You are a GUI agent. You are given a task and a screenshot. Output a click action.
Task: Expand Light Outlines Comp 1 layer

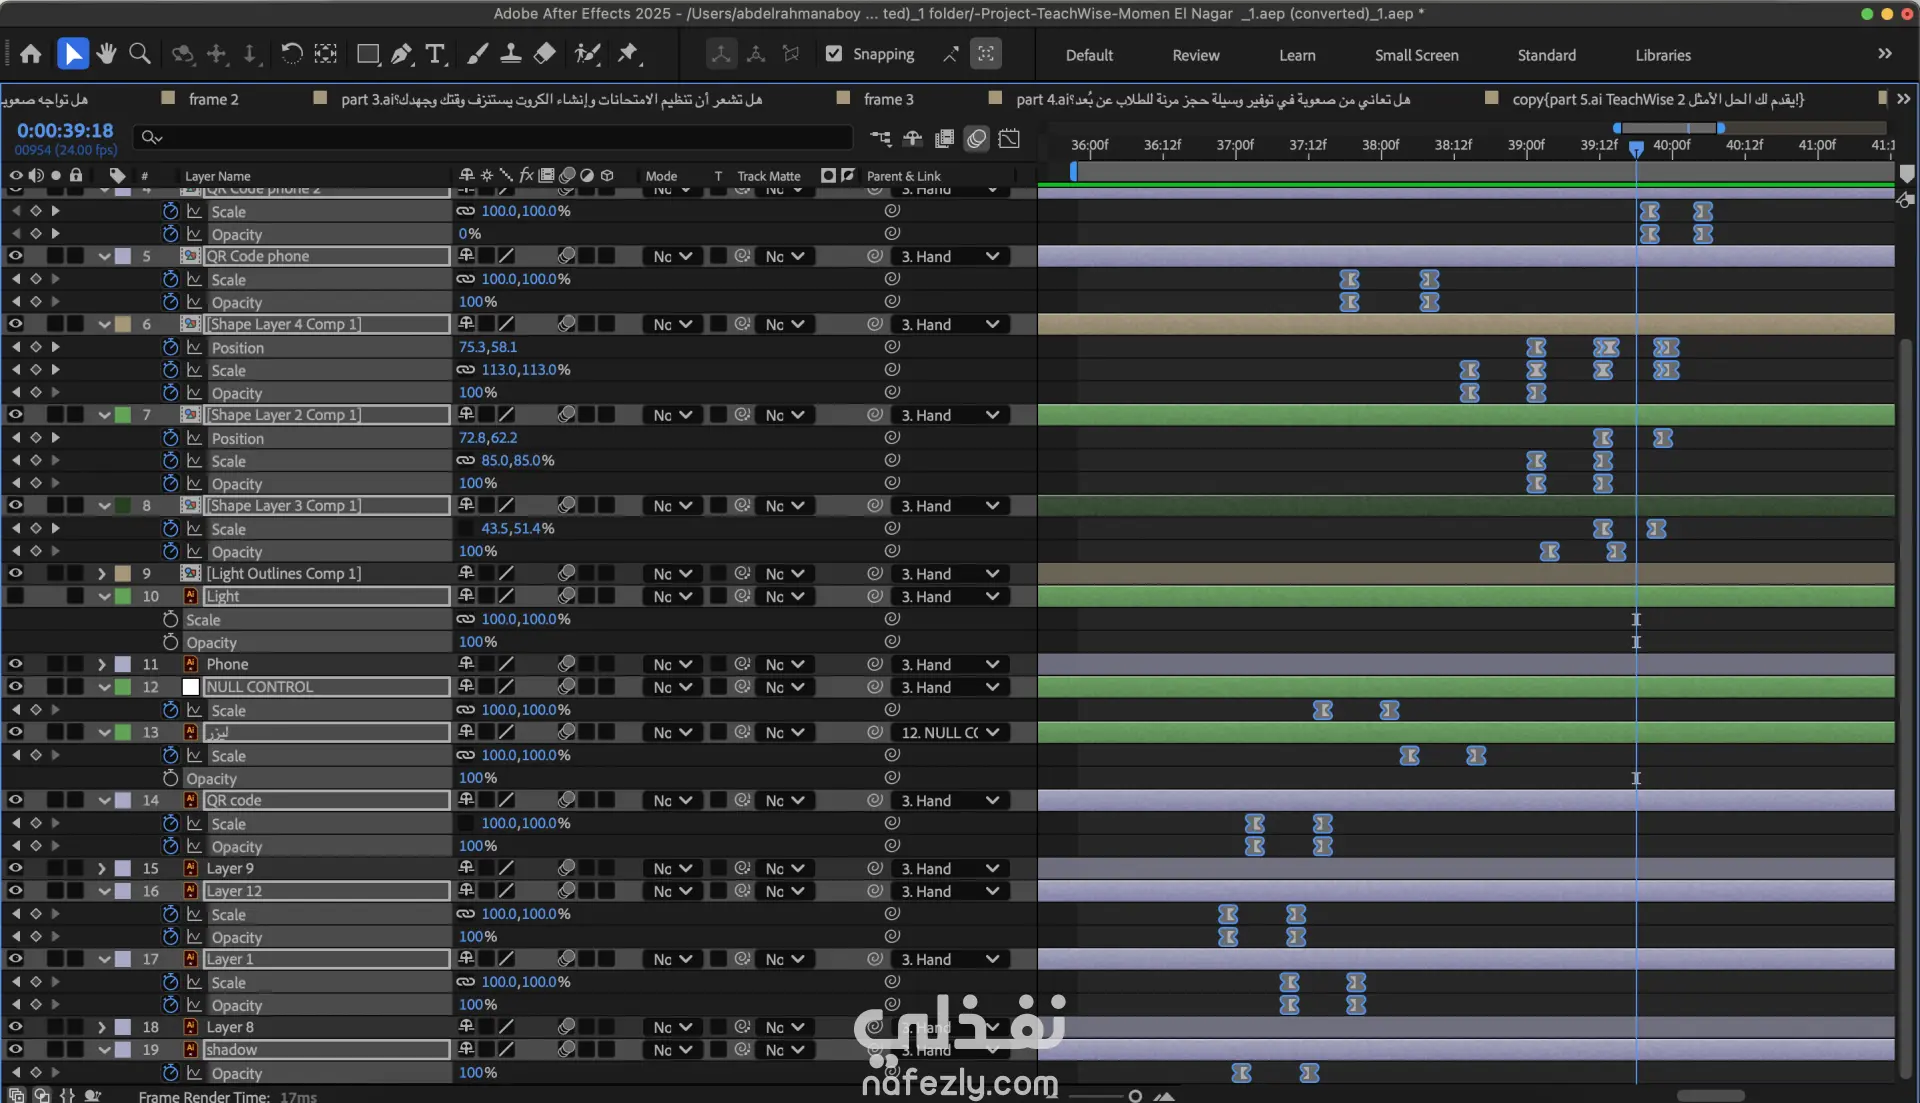coord(102,574)
